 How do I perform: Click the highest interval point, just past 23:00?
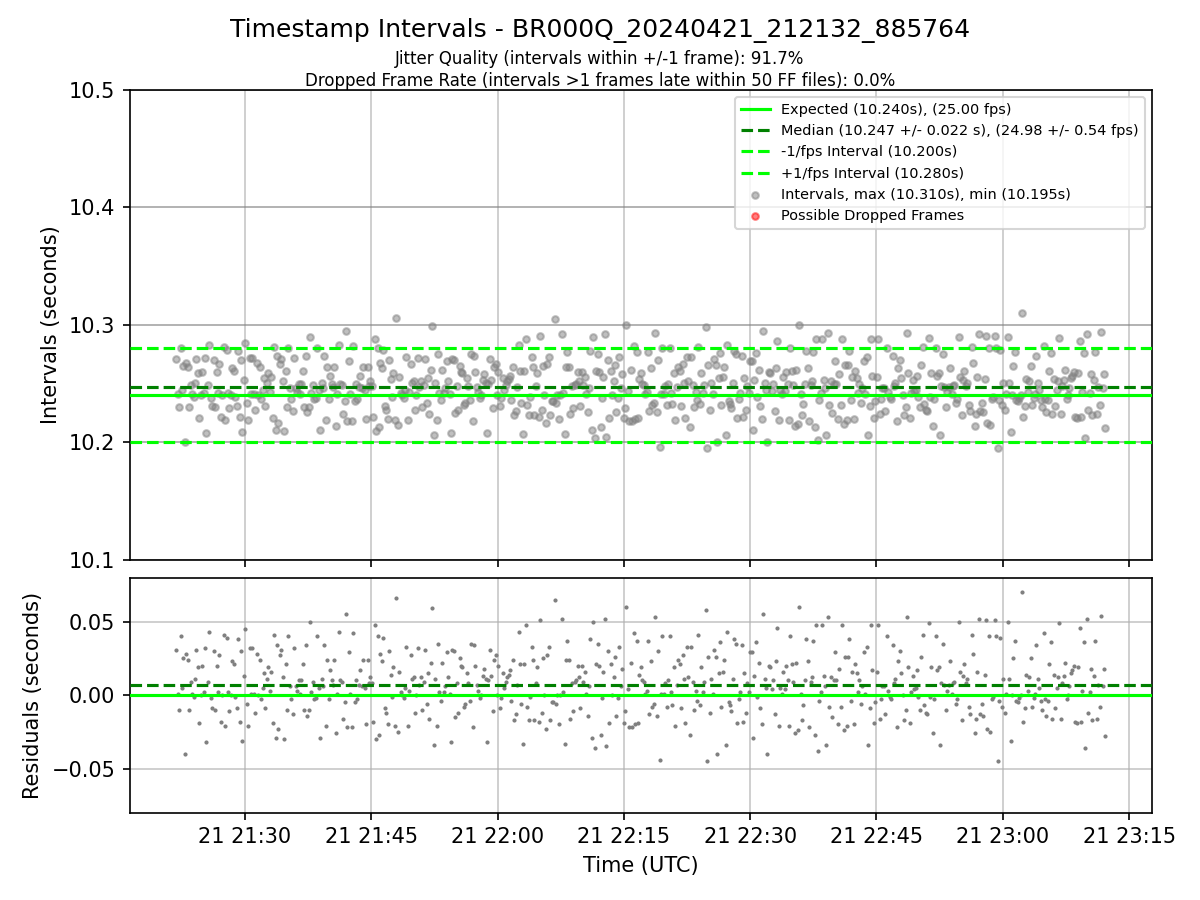1022,313
